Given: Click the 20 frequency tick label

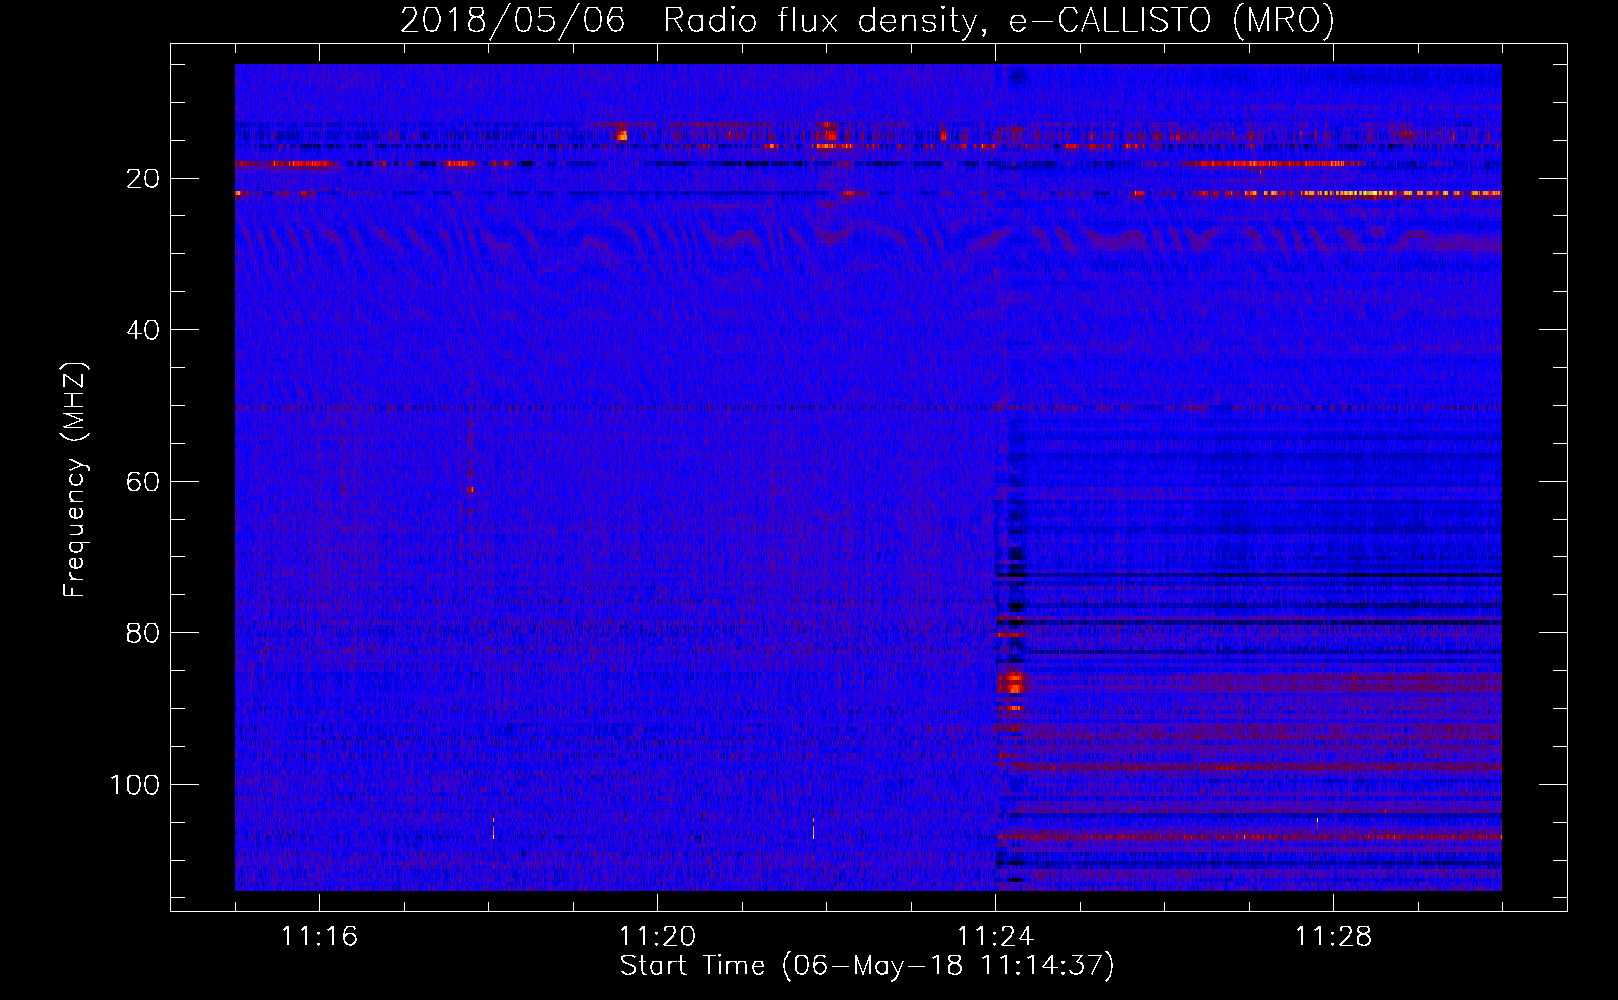Looking at the screenshot, I should tap(143, 179).
